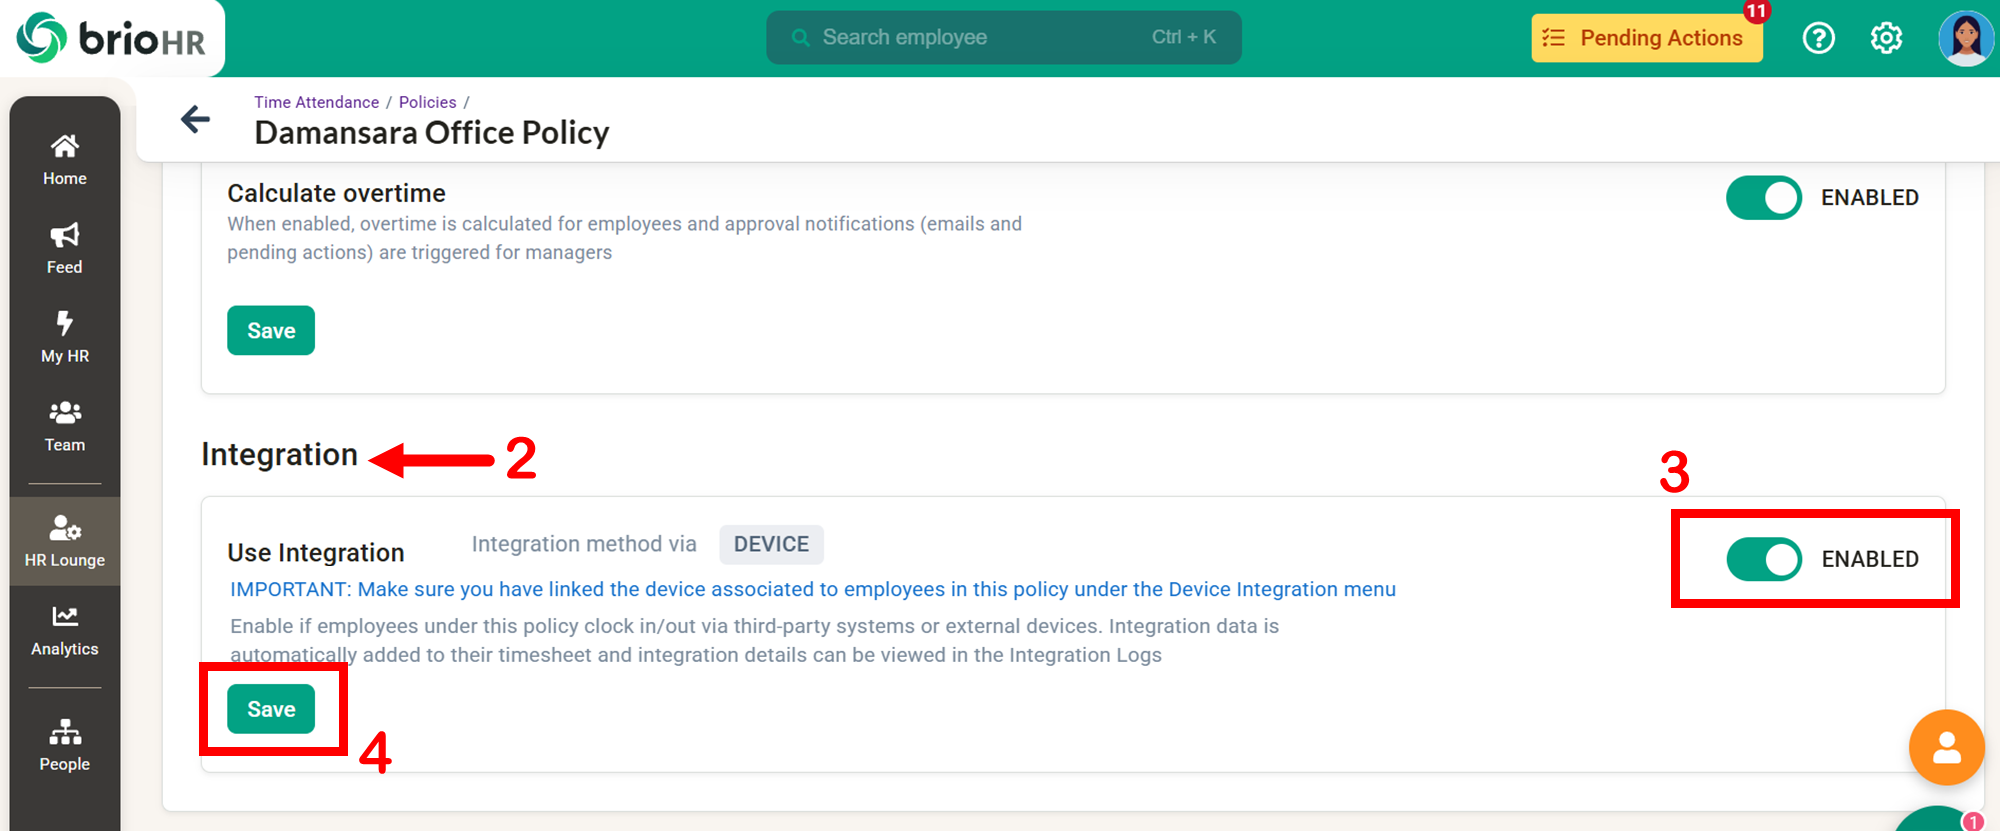2000x831 pixels.
Task: Open the settings gear icon
Action: (1886, 38)
